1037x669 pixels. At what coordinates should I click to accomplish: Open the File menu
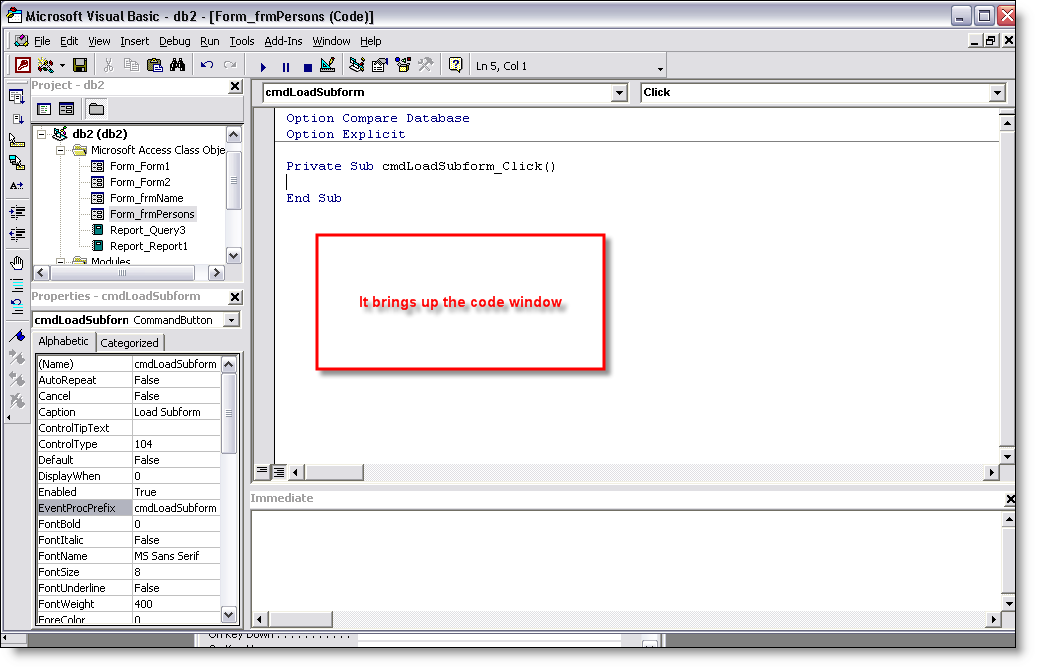pos(42,41)
